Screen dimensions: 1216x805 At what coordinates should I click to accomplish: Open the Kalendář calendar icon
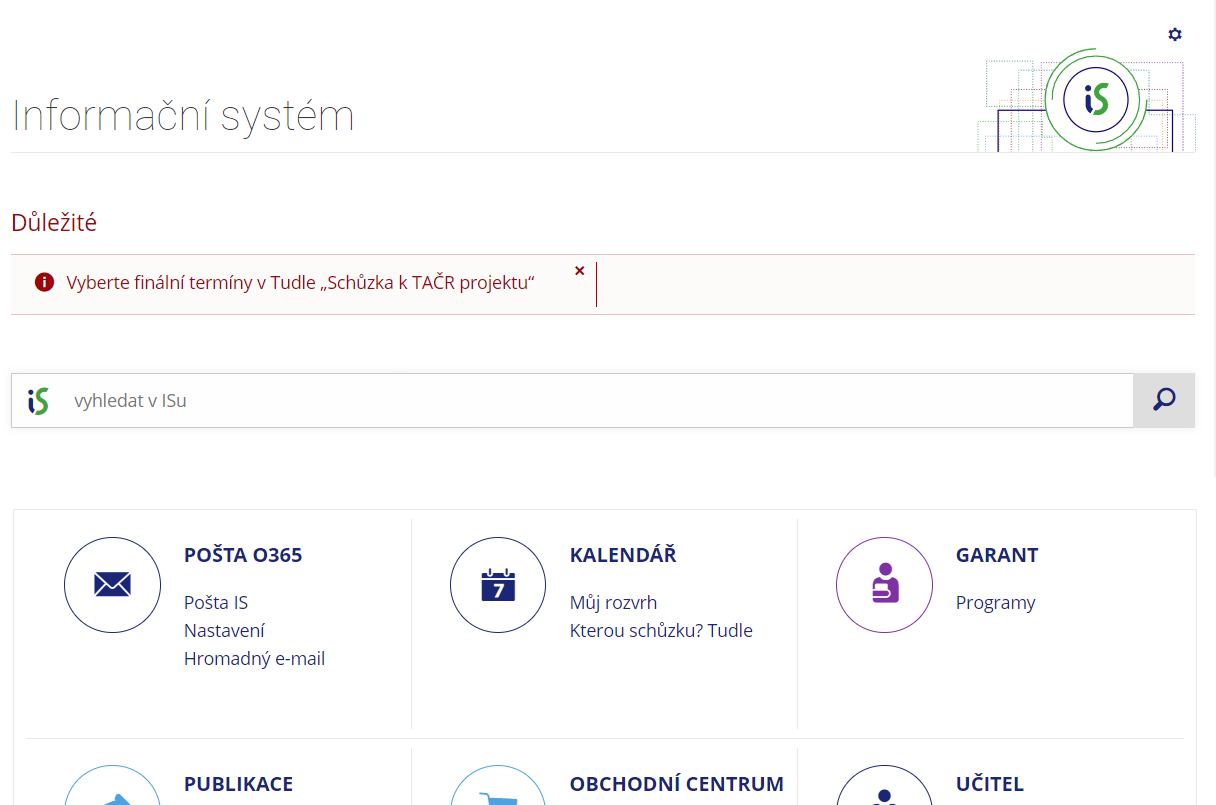click(x=498, y=585)
